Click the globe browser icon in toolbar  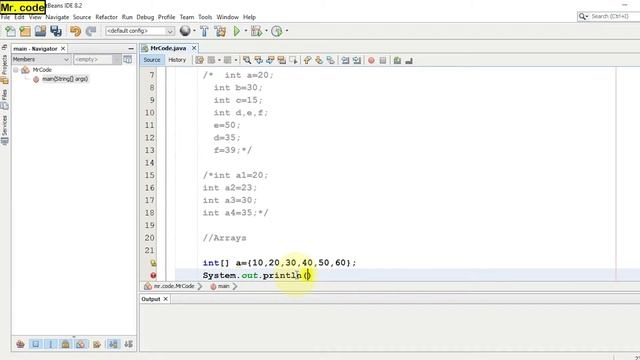[185, 31]
